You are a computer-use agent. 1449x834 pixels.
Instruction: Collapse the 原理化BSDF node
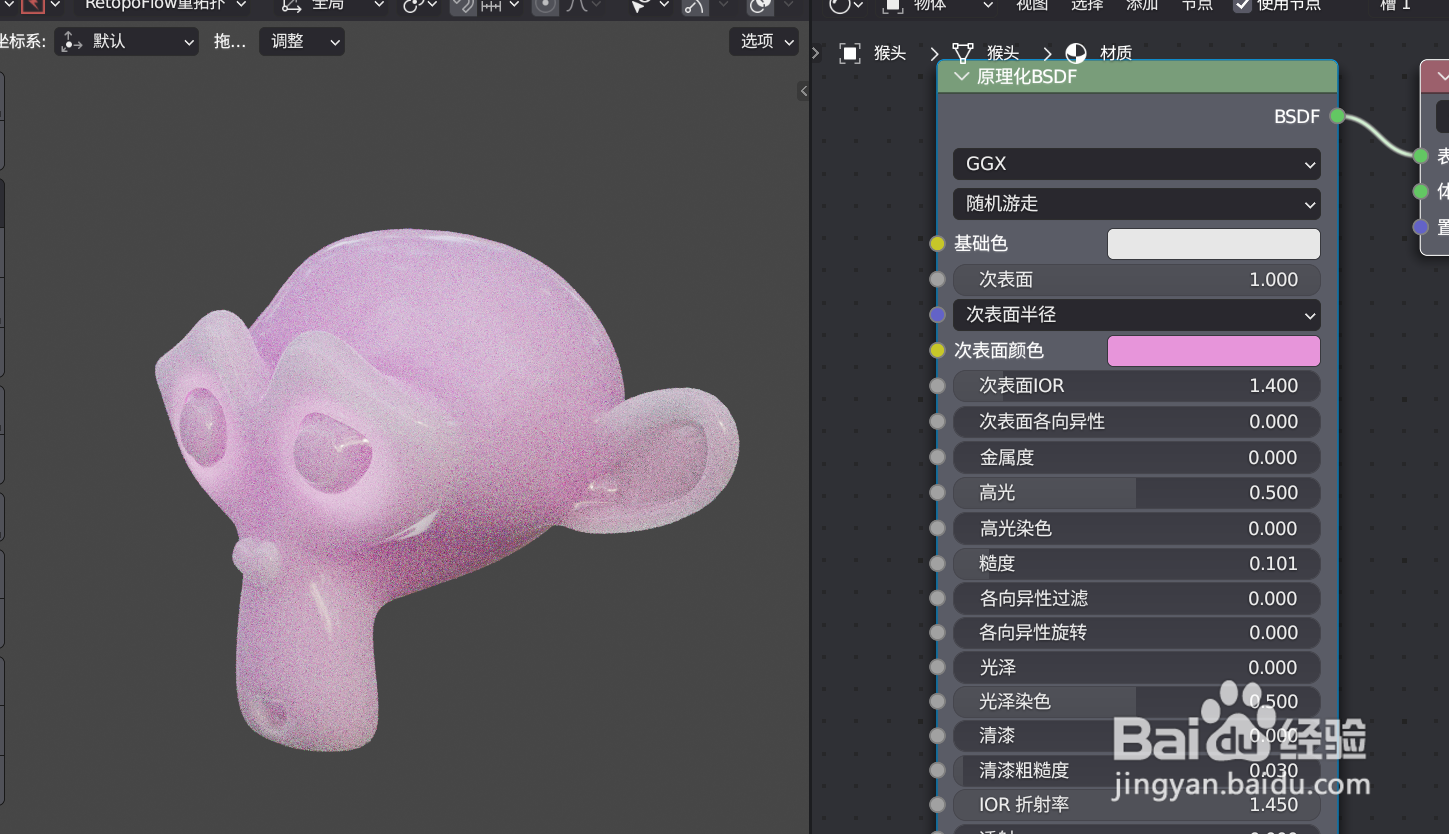[962, 77]
